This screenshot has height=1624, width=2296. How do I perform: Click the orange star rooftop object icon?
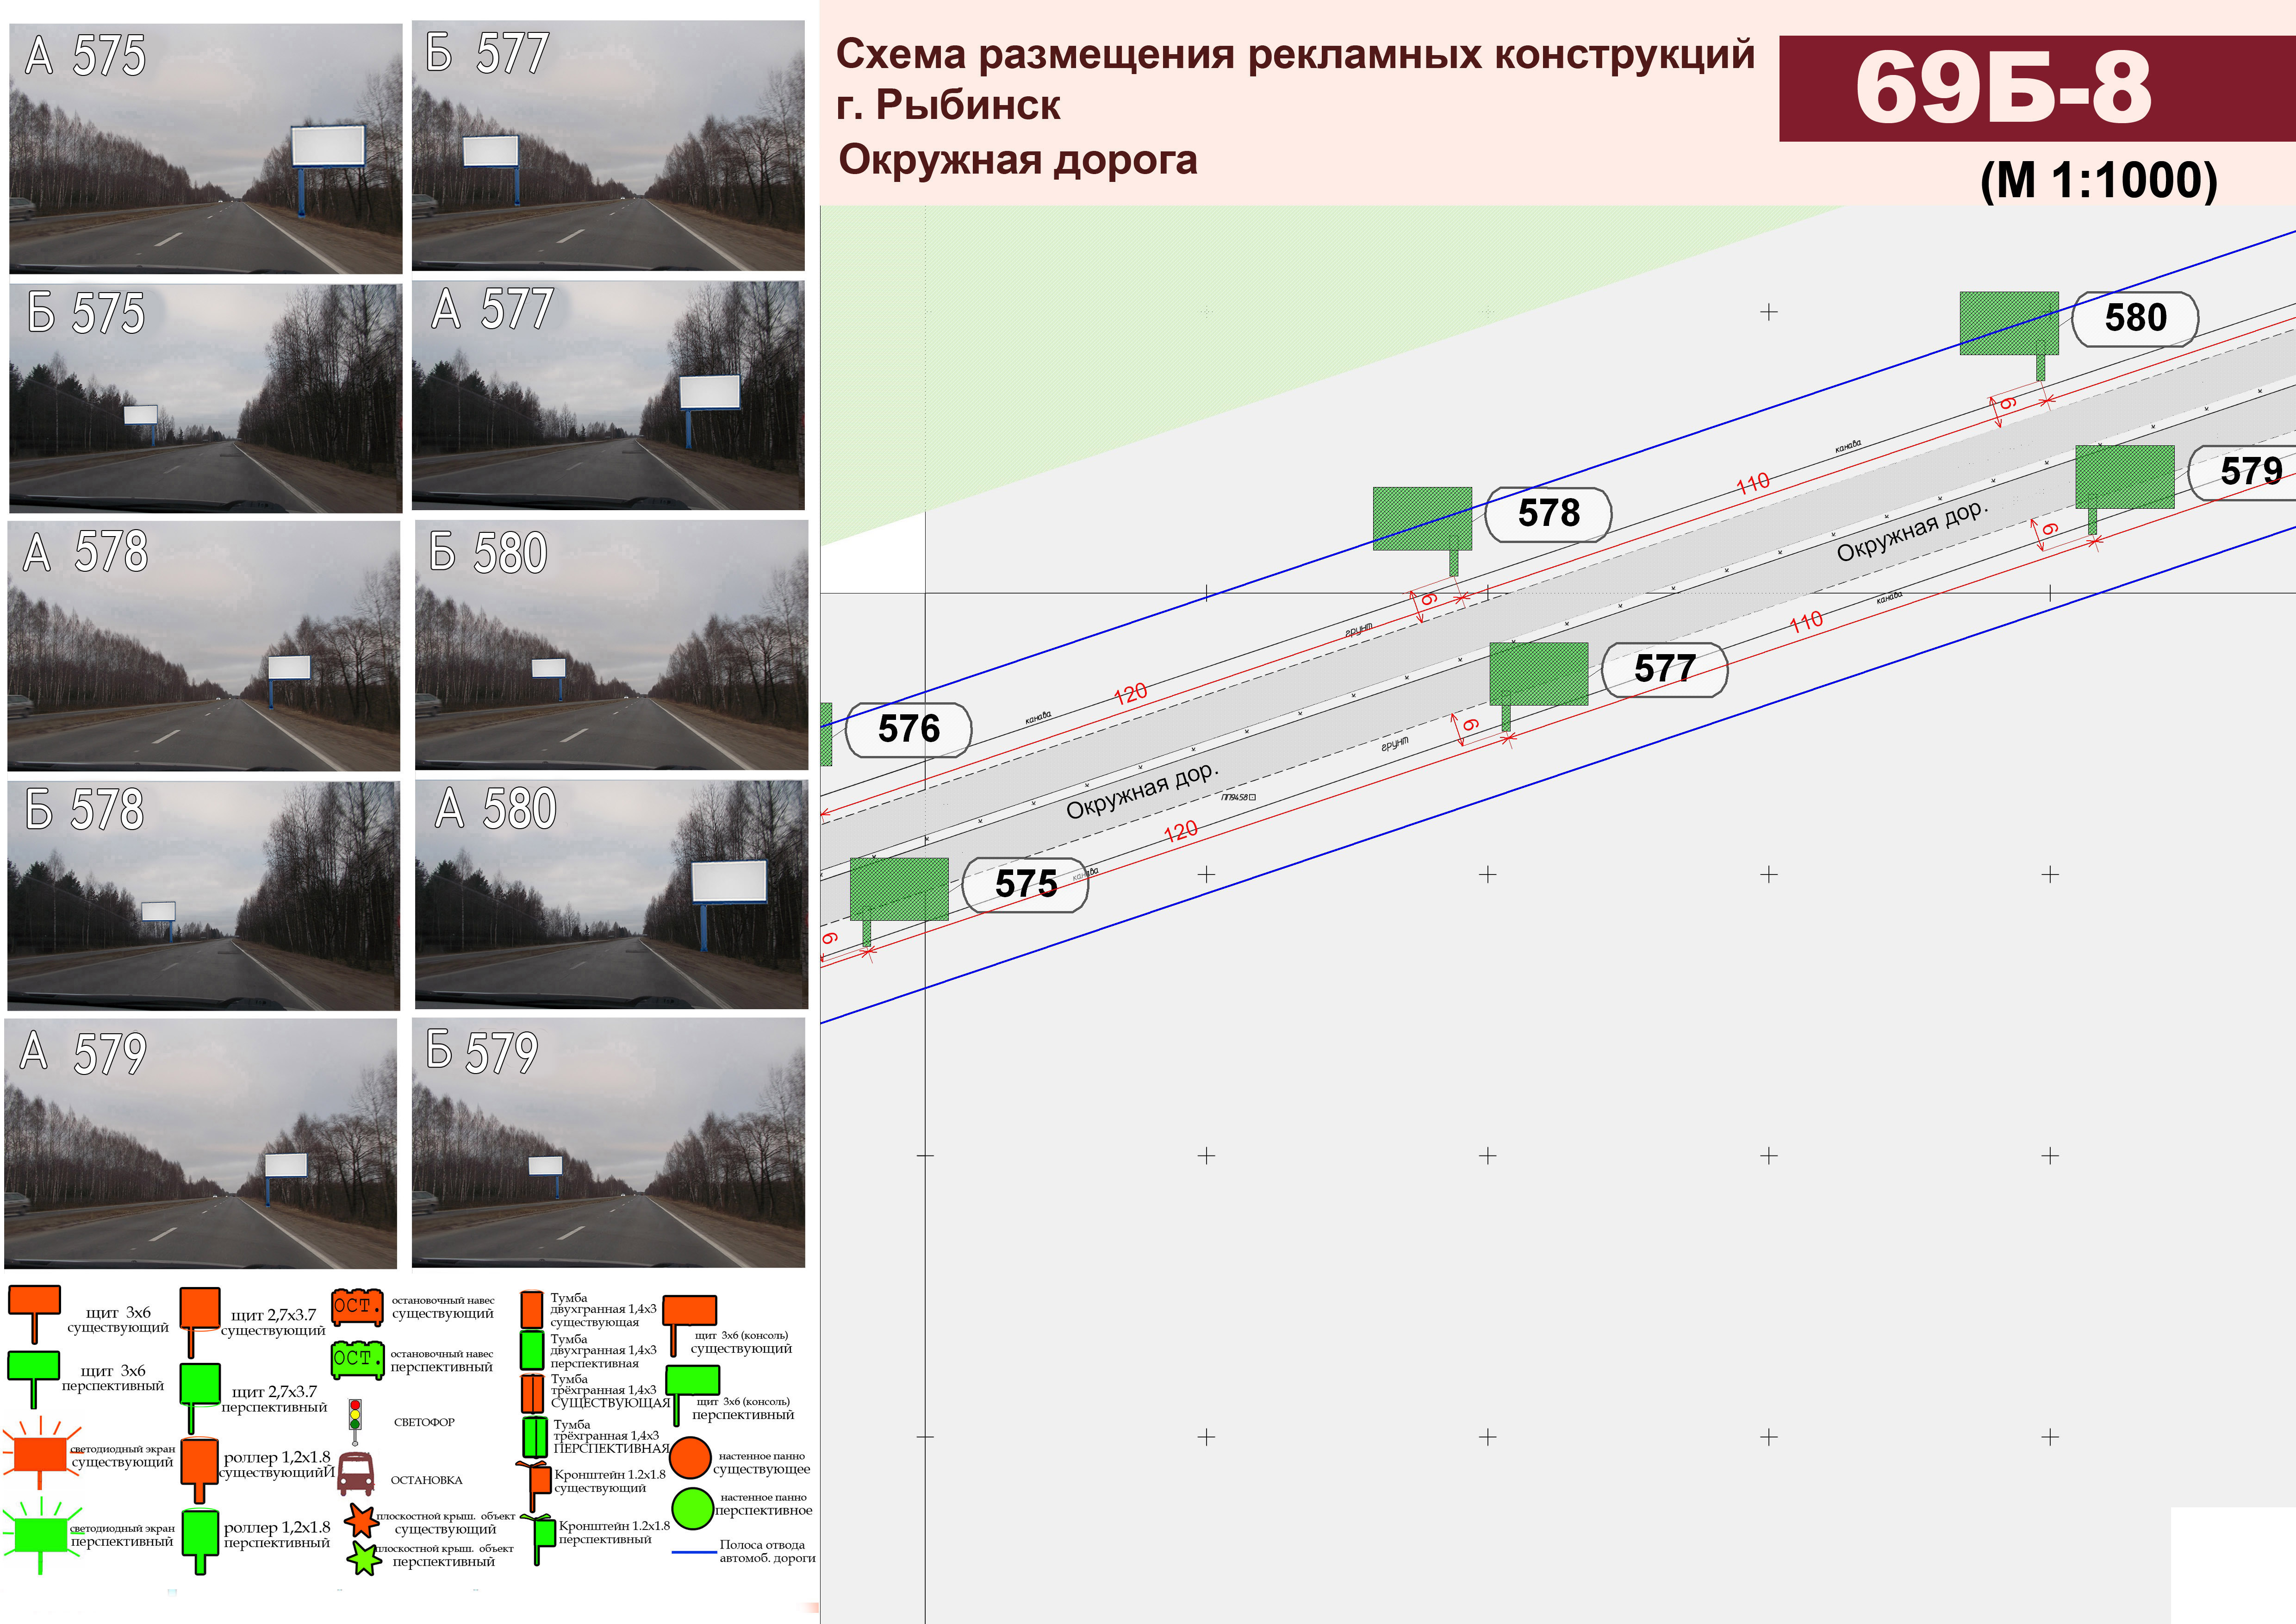point(361,1521)
